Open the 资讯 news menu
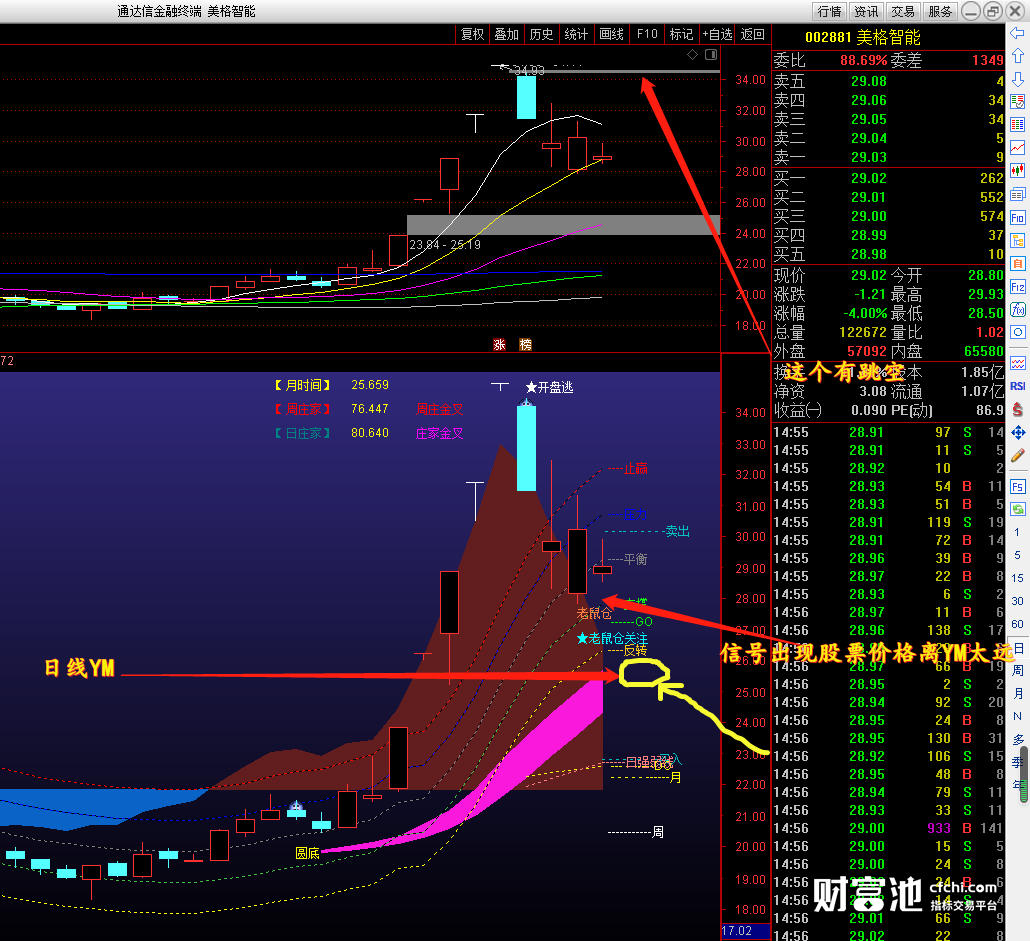This screenshot has width=1030, height=941. (x=866, y=11)
